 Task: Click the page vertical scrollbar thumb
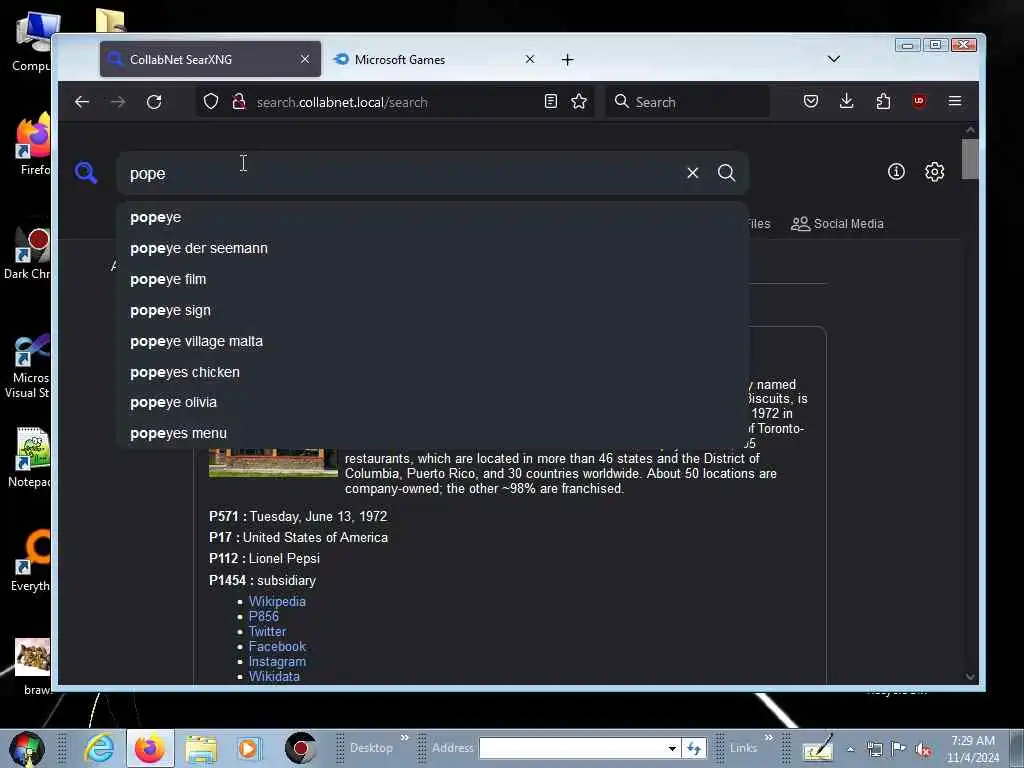[x=970, y=158]
